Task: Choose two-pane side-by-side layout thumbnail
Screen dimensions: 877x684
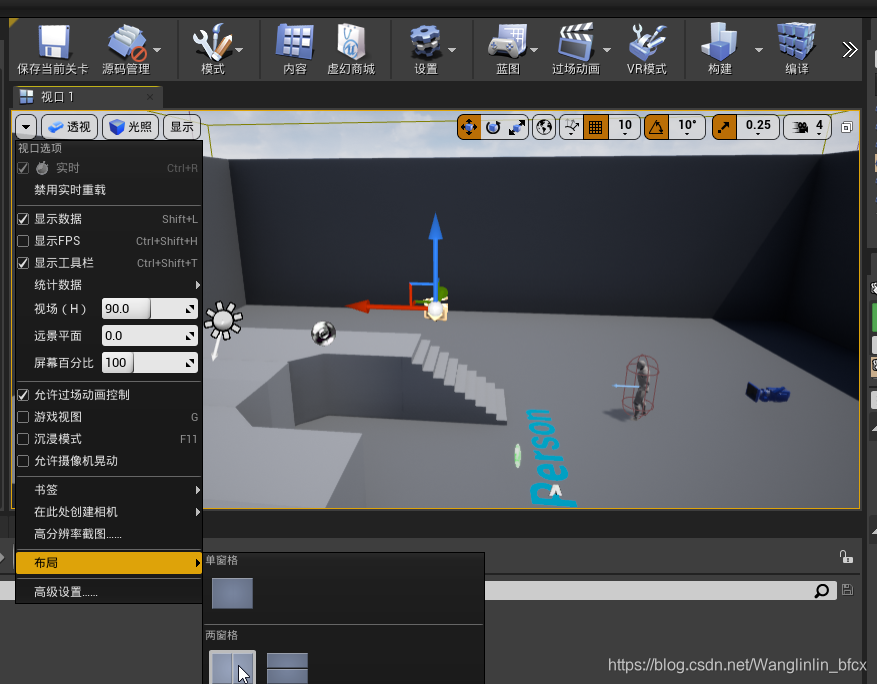Action: (232, 667)
